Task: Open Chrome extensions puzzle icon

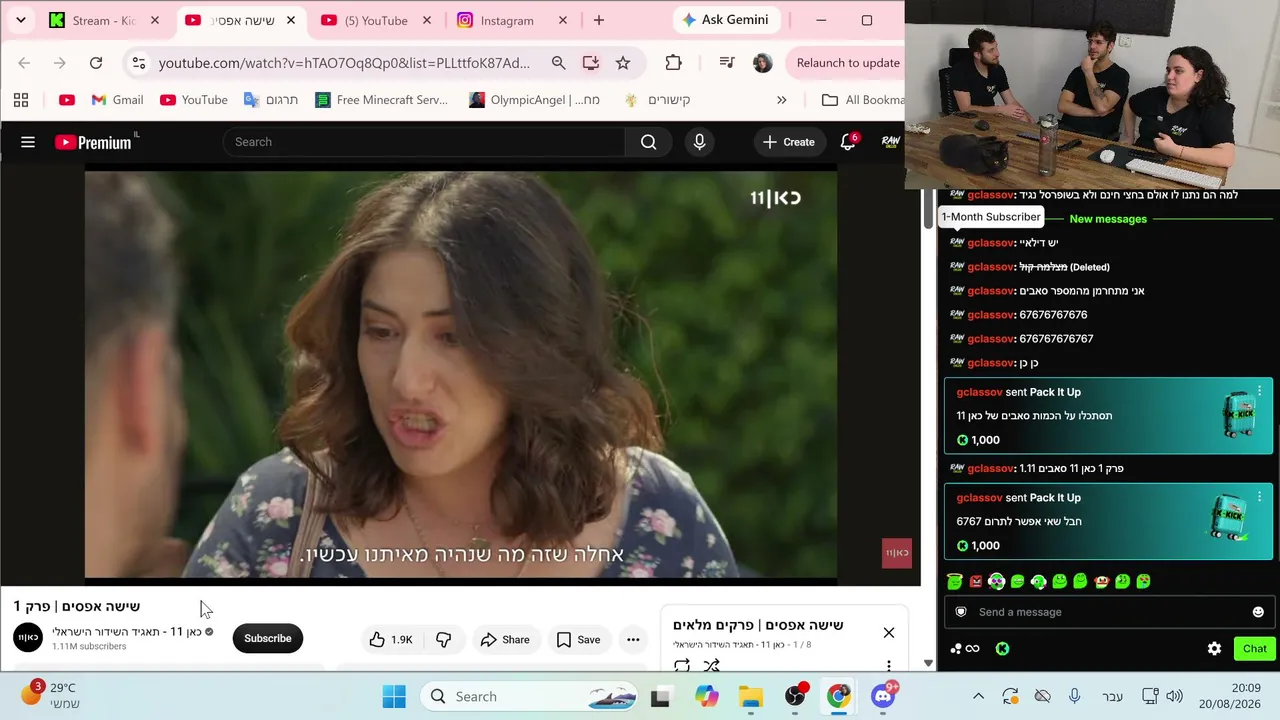Action: pos(673,63)
